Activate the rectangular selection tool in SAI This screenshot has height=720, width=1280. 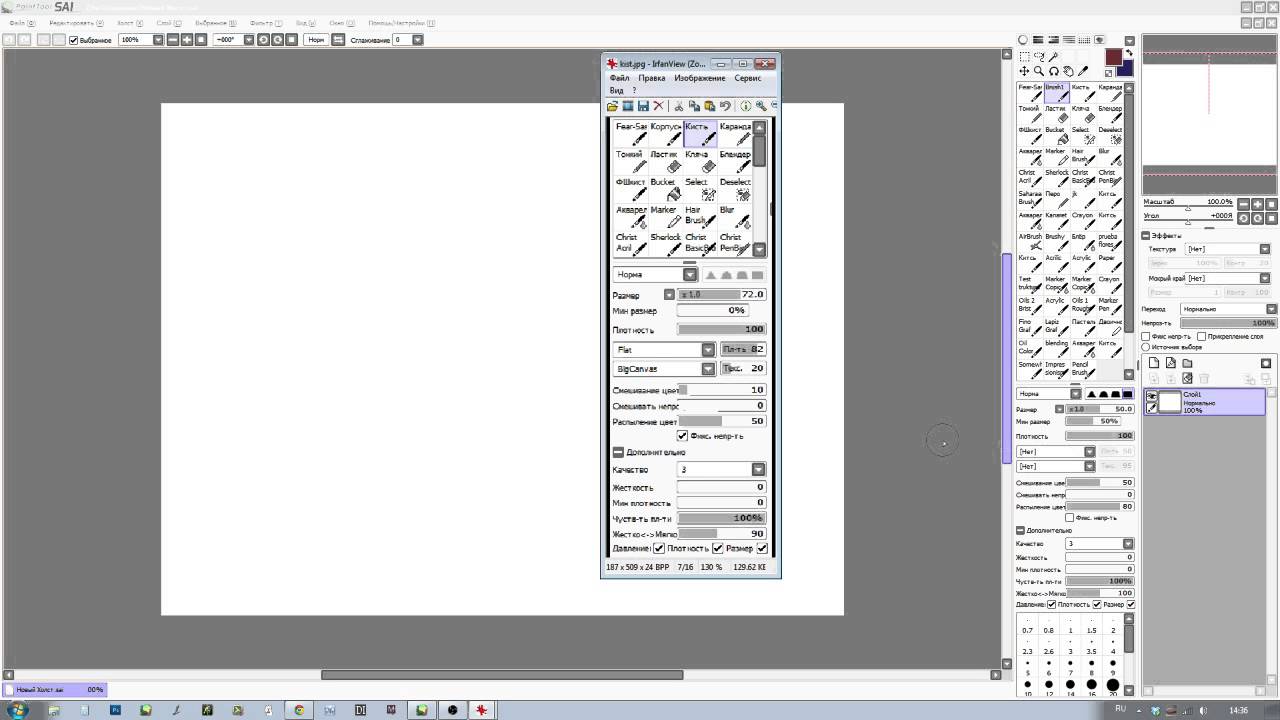pyautogui.click(x=1024, y=57)
